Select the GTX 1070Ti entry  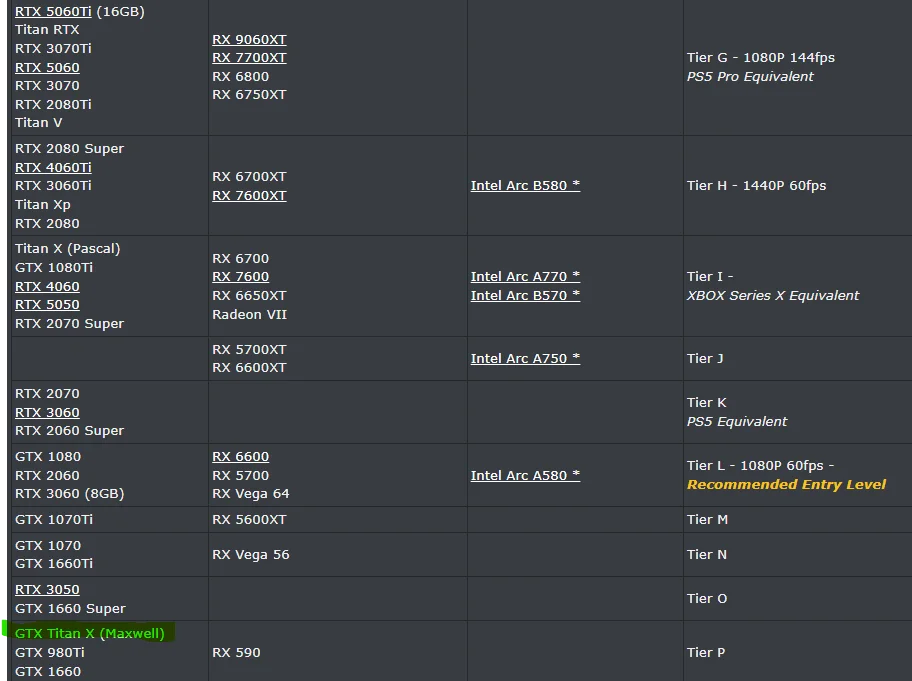pos(54,520)
